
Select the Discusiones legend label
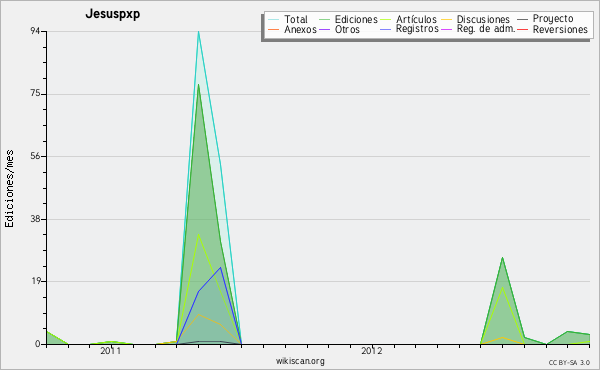483,19
